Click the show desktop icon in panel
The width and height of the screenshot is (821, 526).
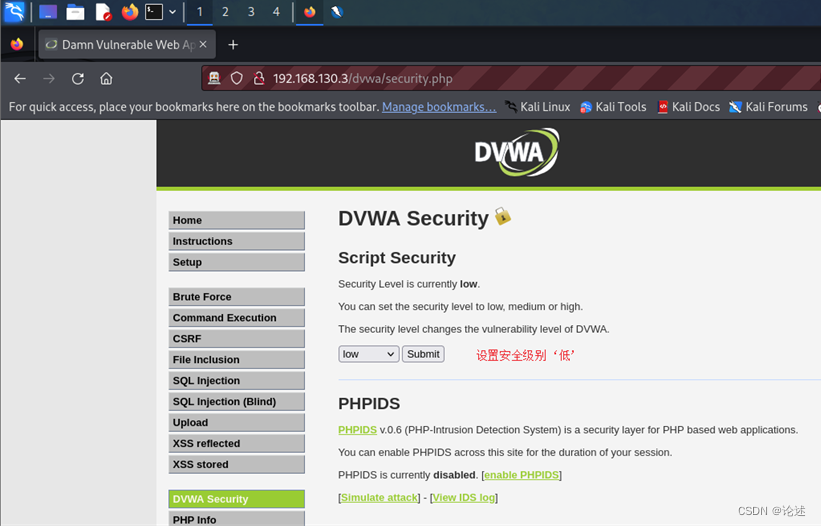click(x=48, y=12)
